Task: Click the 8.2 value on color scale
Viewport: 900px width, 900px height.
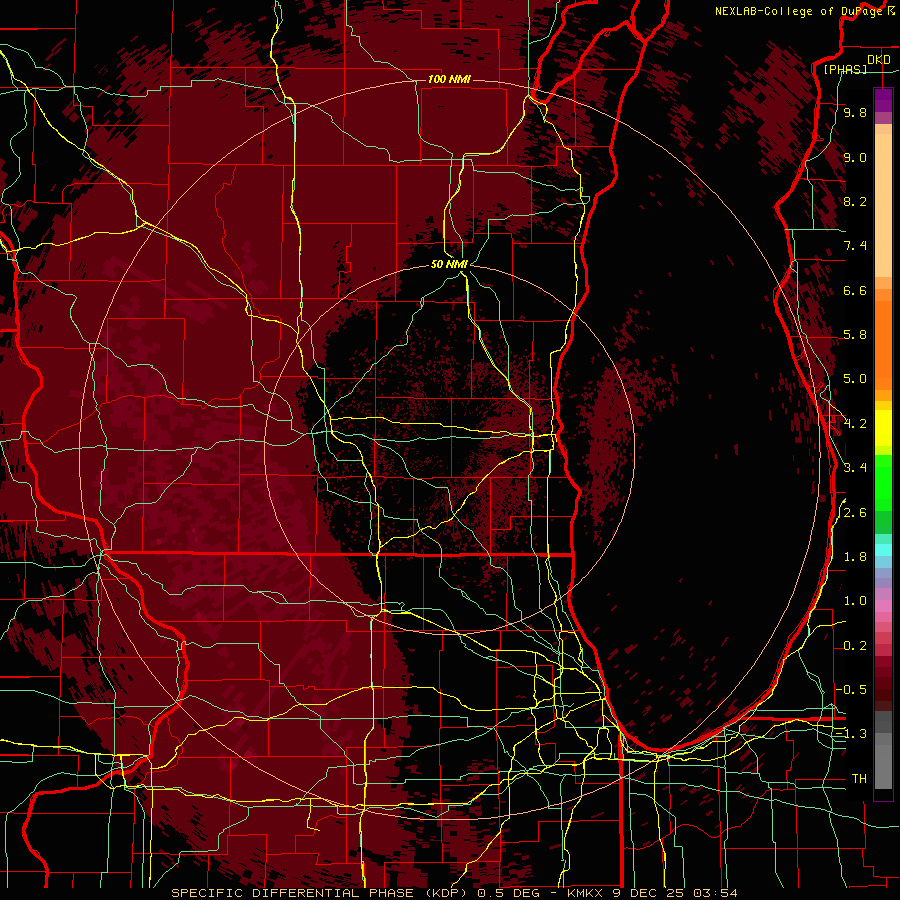Action: 855,202
